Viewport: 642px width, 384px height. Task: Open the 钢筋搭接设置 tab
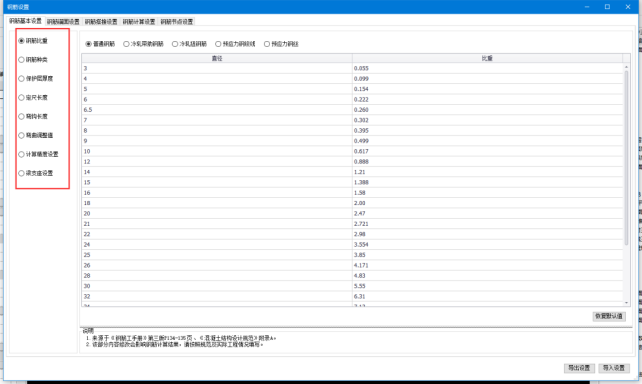pyautogui.click(x=101, y=22)
